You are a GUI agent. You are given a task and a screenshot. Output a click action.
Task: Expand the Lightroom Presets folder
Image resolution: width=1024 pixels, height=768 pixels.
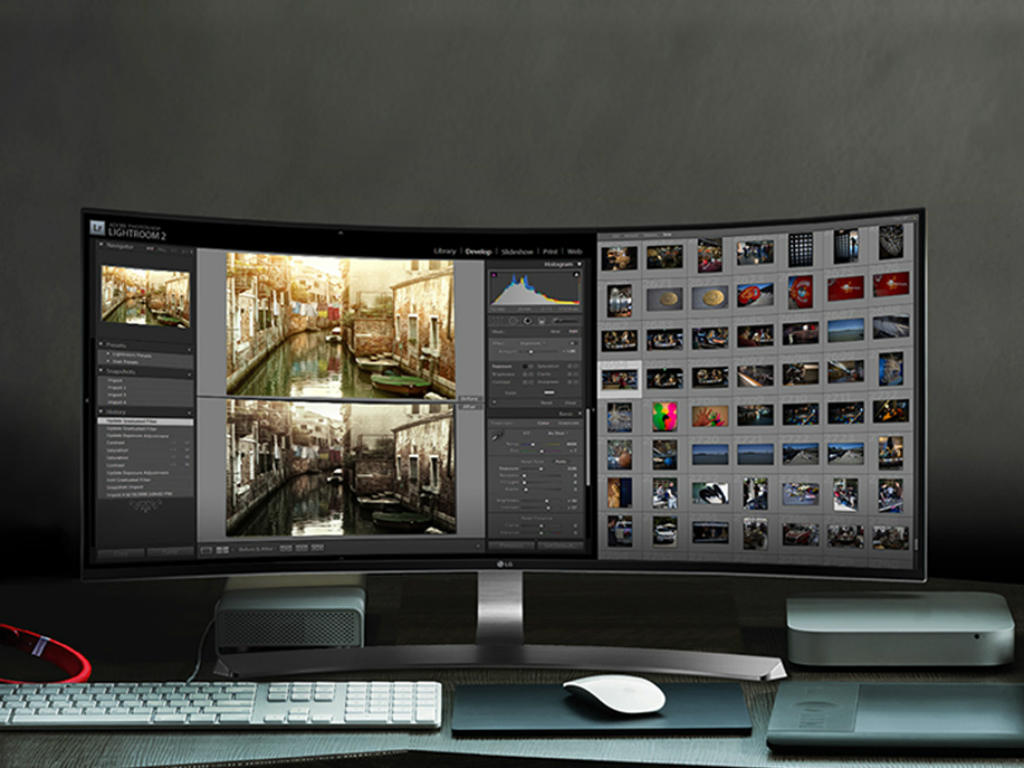pyautogui.click(x=108, y=354)
